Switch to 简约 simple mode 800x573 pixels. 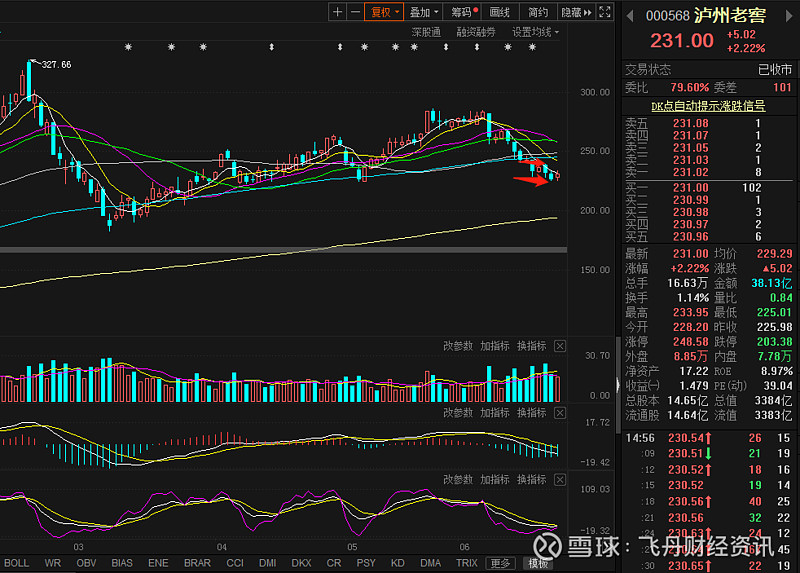[538, 12]
